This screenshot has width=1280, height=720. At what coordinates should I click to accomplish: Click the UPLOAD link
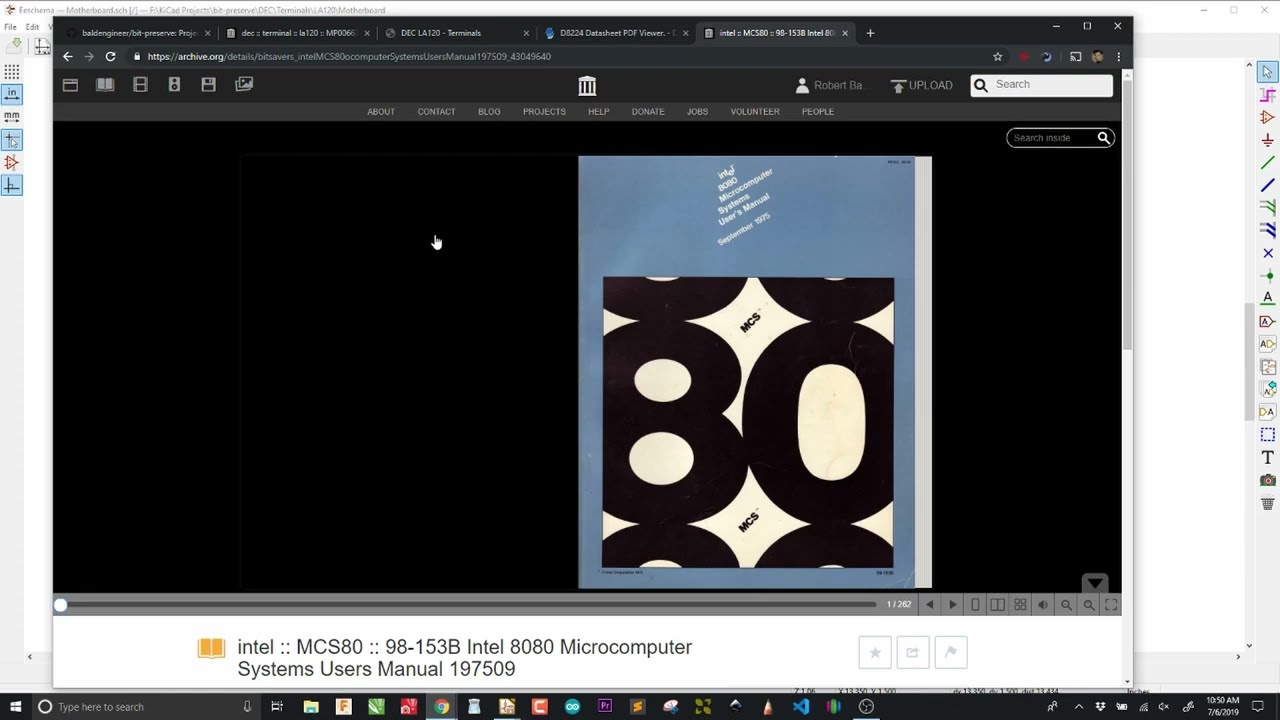tap(921, 86)
